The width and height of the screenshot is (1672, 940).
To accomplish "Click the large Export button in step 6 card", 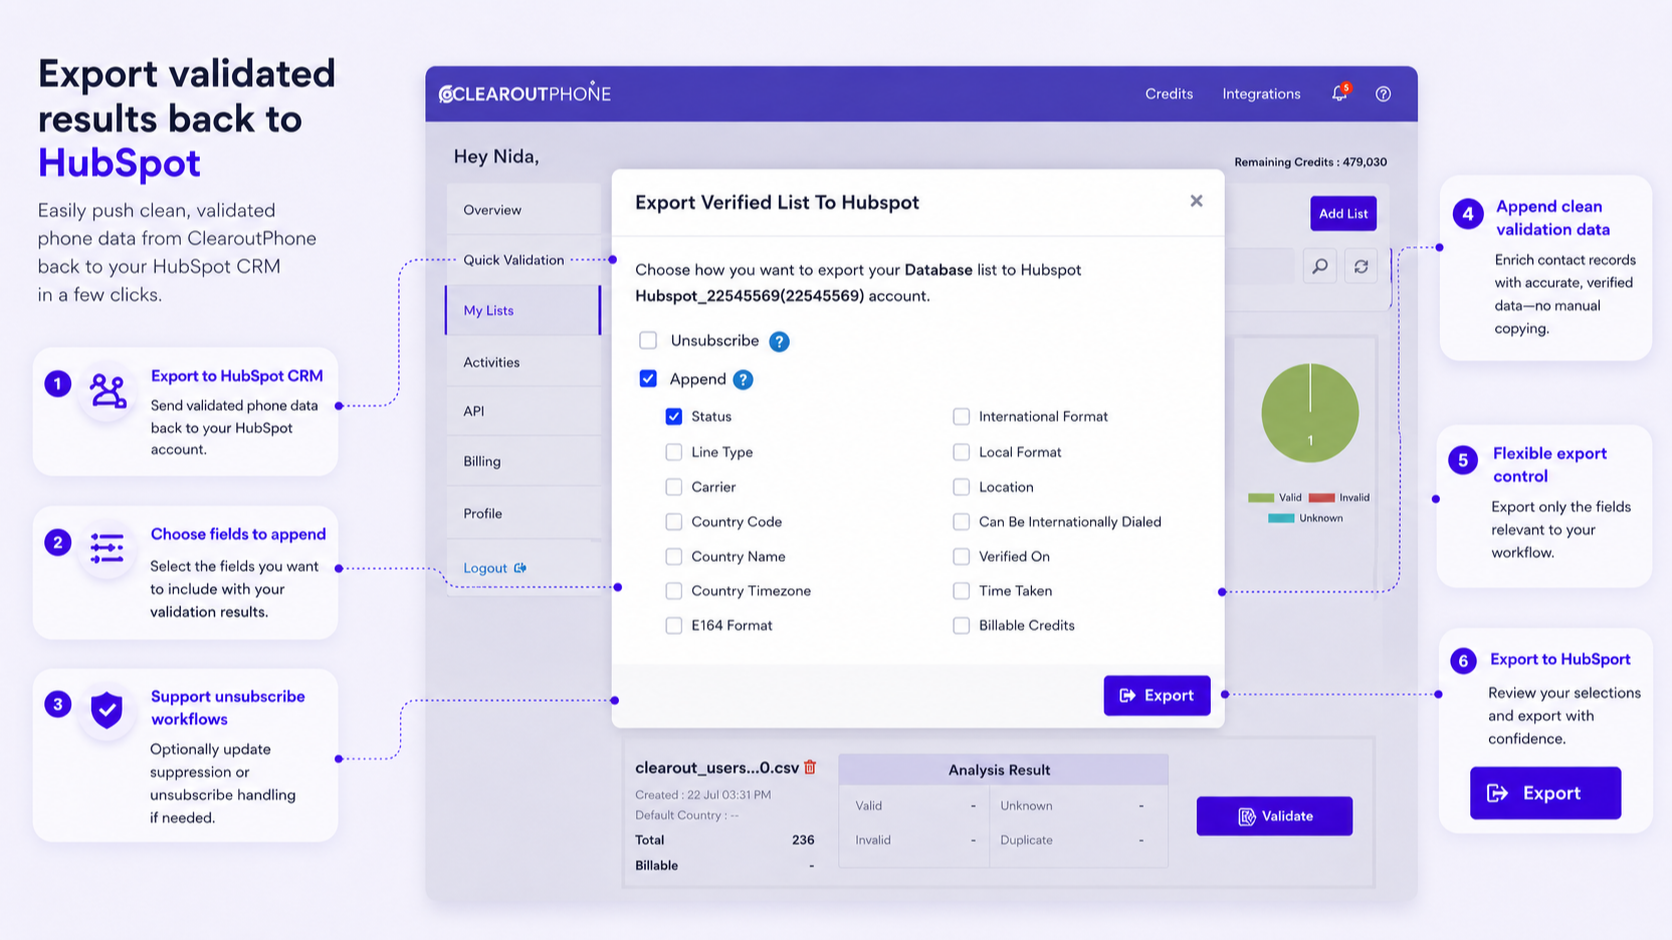I will point(1545,793).
